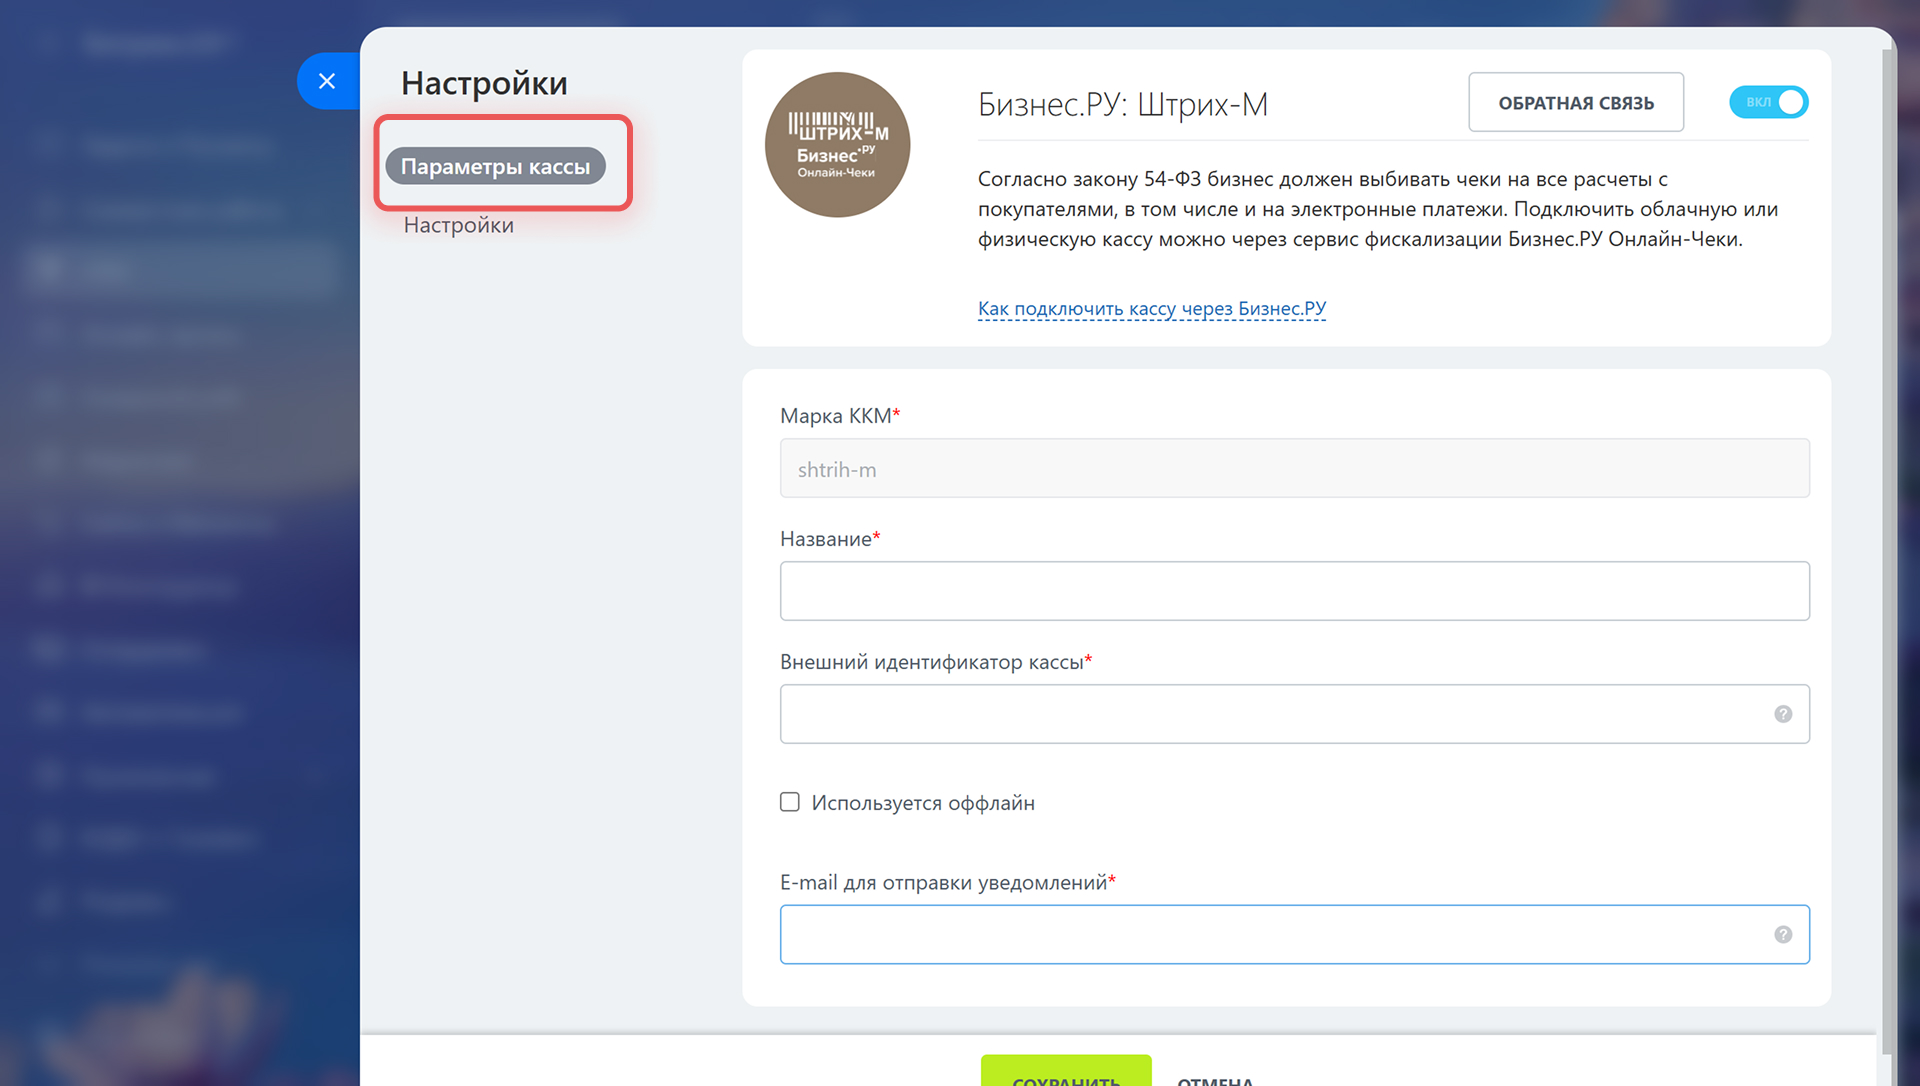Show help for Внешний идентификатор кассы
1920x1086 pixels.
pos(1783,714)
